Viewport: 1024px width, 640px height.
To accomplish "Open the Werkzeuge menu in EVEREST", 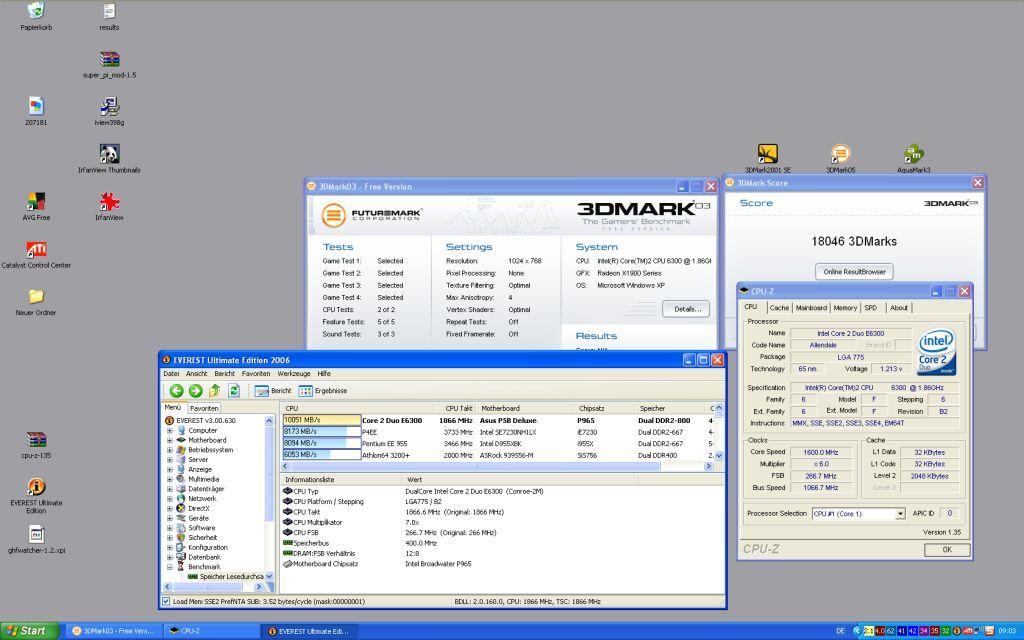I will pyautogui.click(x=294, y=374).
